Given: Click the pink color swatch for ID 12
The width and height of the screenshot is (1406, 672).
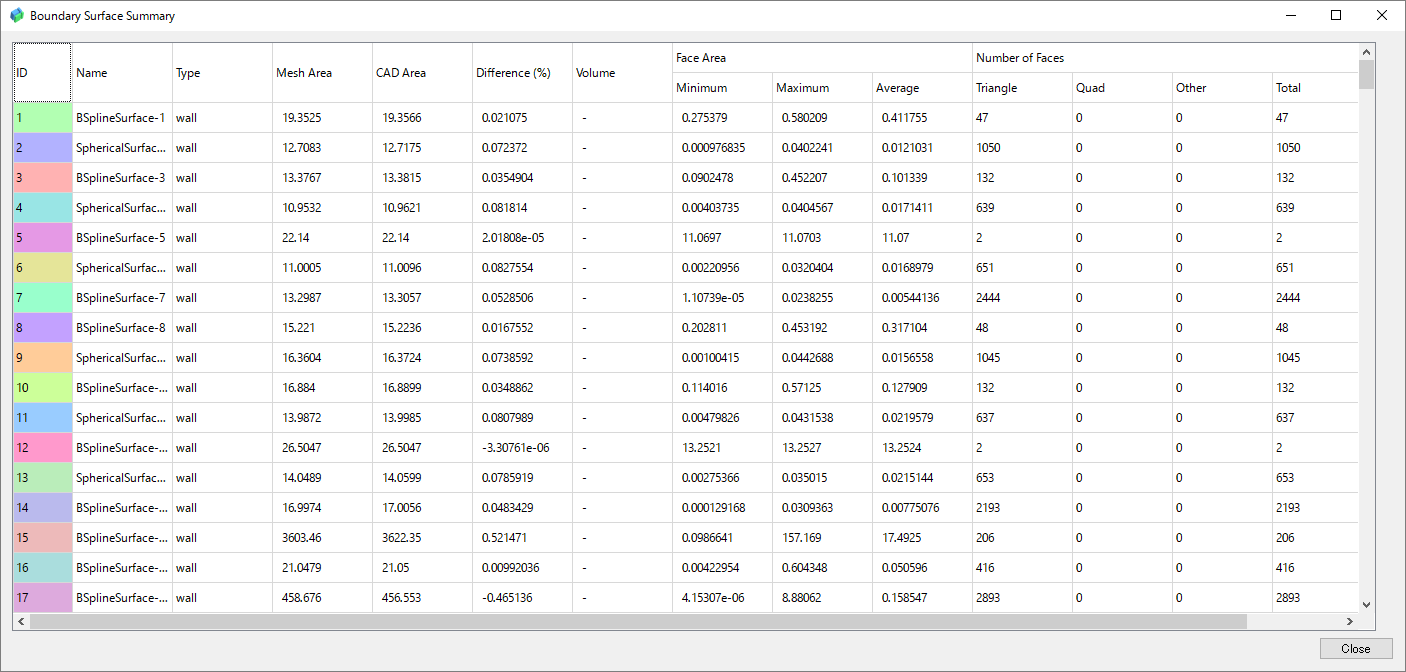Looking at the screenshot, I should 43,448.
